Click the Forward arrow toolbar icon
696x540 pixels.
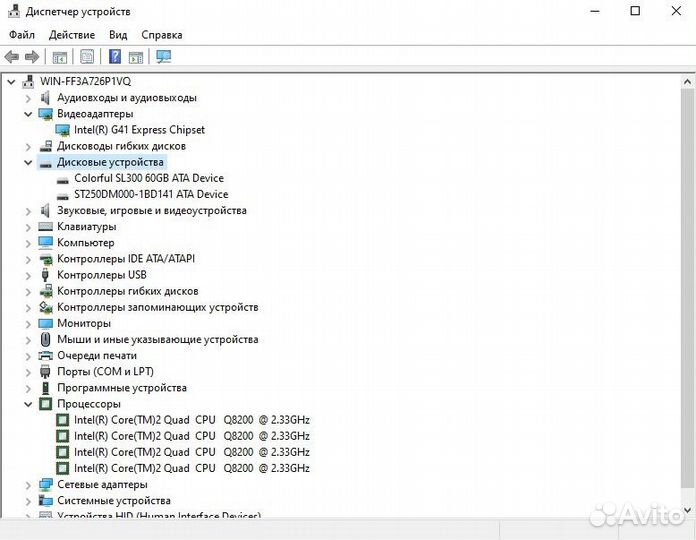32,57
